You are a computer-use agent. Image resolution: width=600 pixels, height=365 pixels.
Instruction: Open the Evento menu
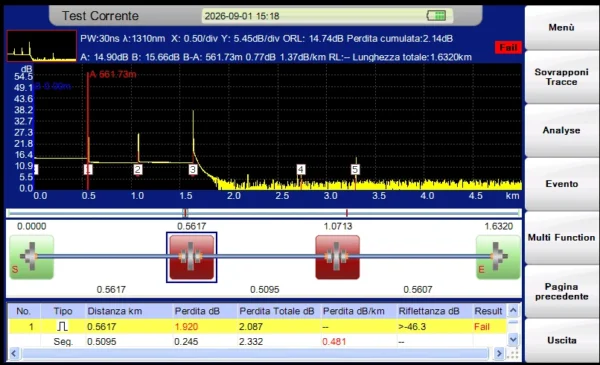(x=561, y=184)
